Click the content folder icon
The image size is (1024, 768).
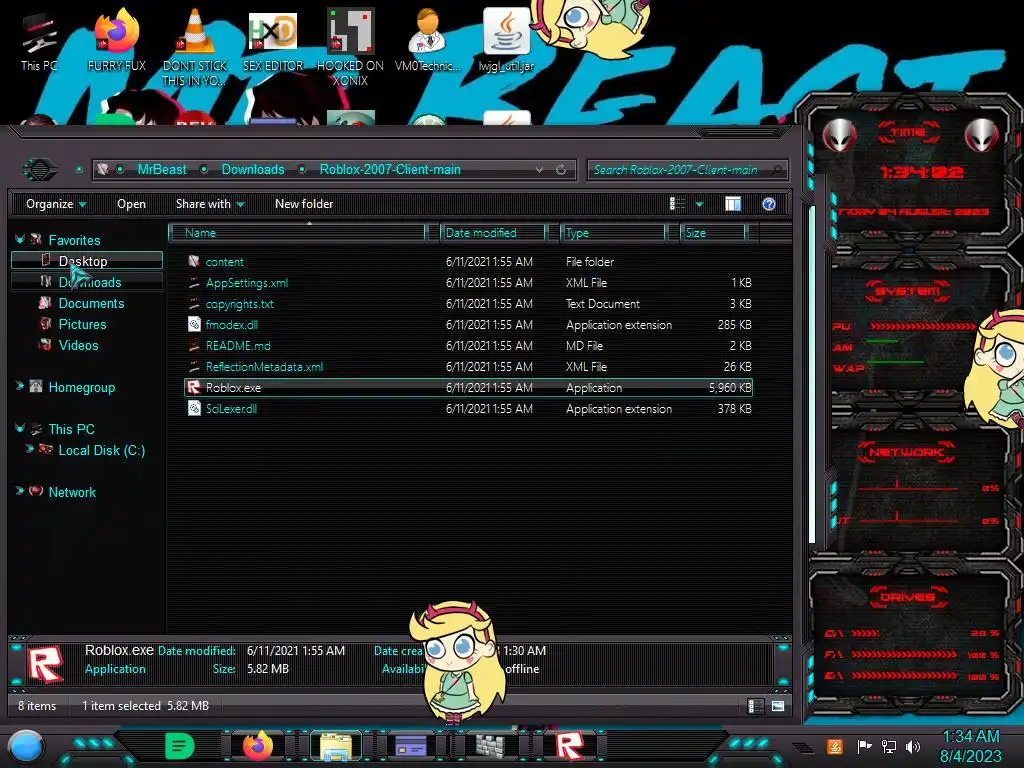[x=194, y=261]
